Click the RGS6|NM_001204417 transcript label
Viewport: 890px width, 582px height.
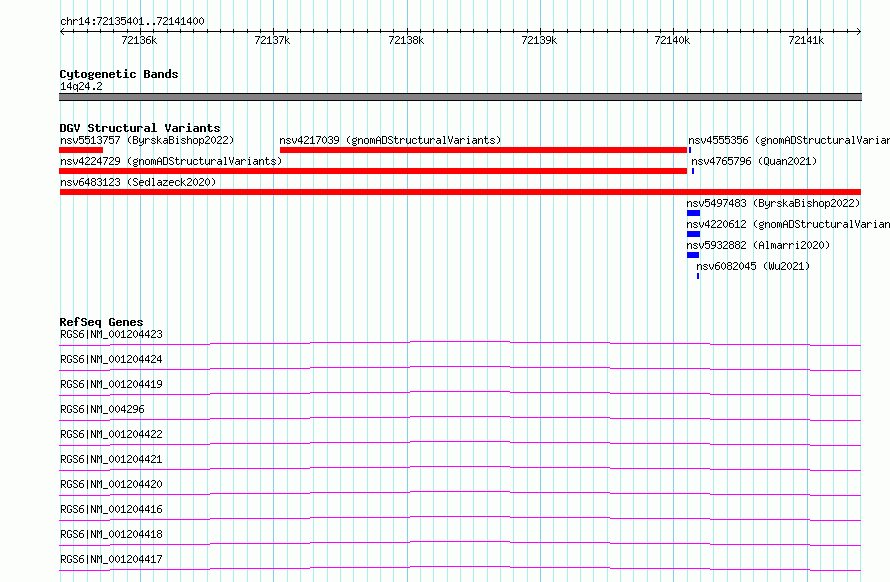click(111, 559)
